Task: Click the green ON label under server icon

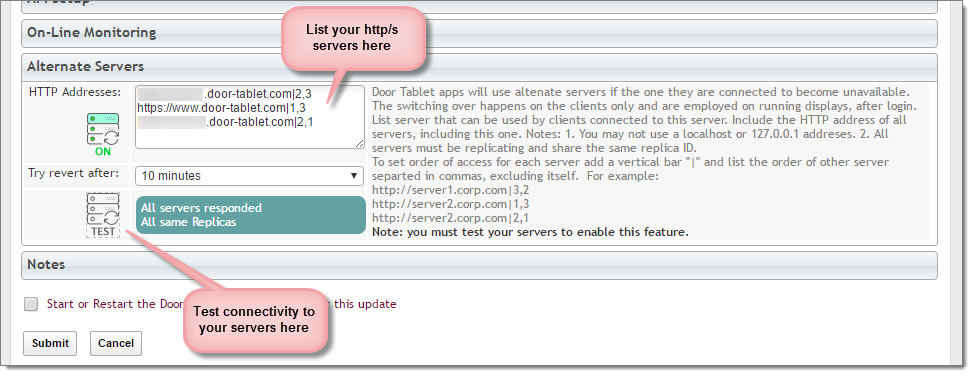Action: coord(103,151)
